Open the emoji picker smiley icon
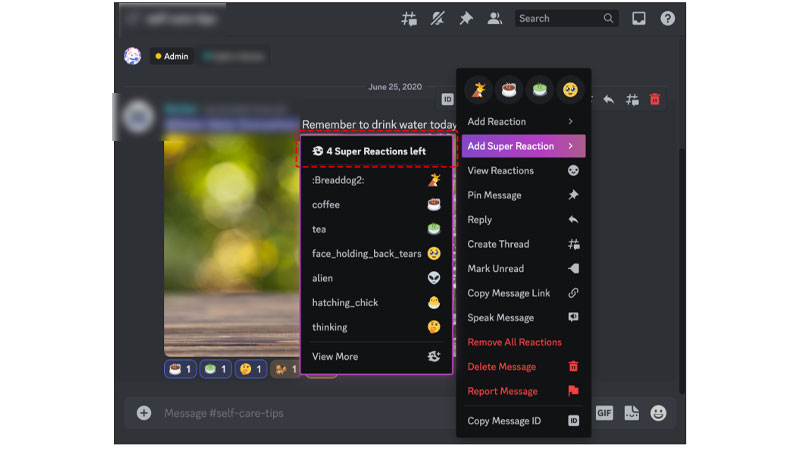The image size is (800, 450). tap(658, 413)
